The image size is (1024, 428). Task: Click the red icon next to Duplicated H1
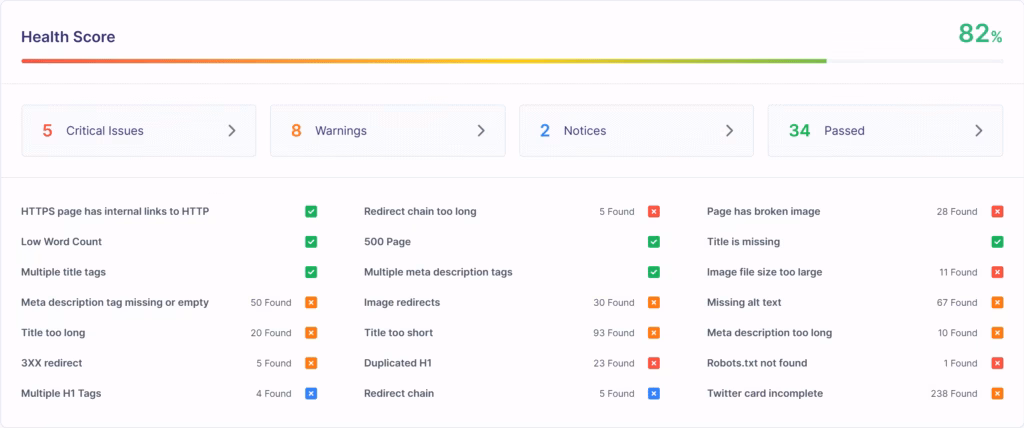tap(653, 363)
